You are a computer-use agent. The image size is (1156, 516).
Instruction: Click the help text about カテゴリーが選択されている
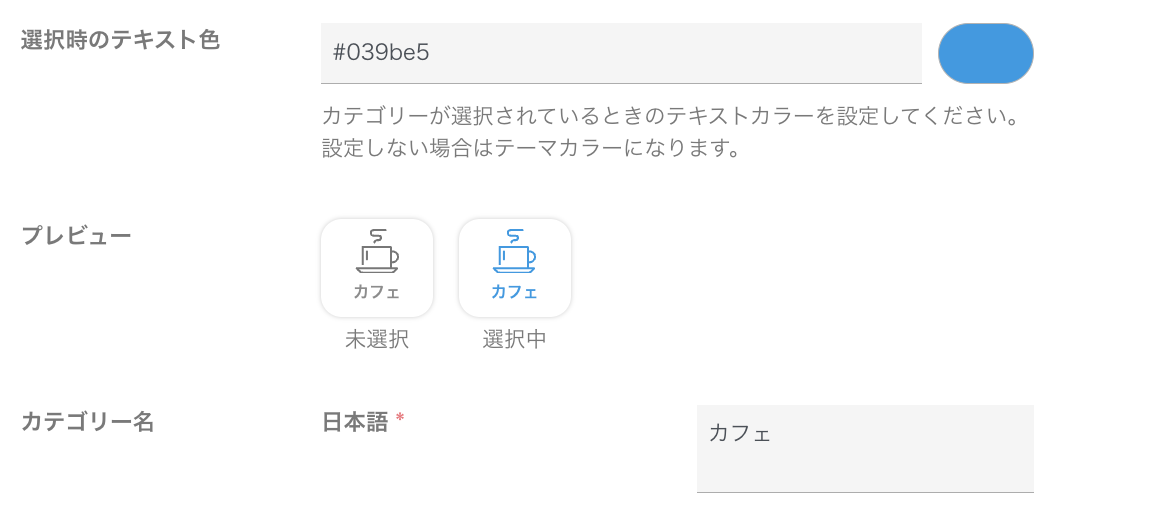click(x=670, y=117)
